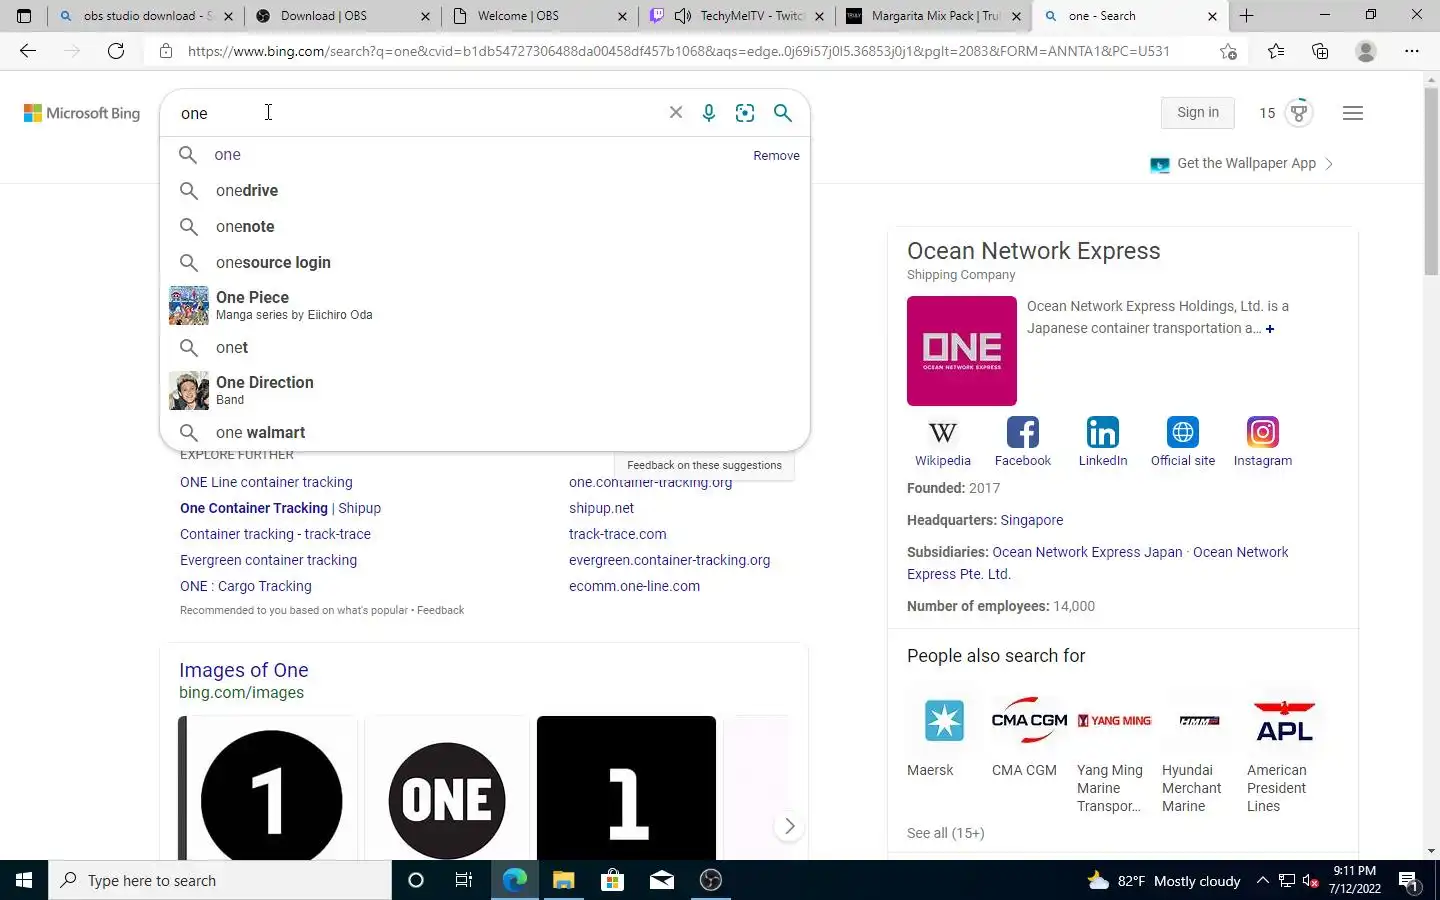Go back to previous page

[28, 51]
